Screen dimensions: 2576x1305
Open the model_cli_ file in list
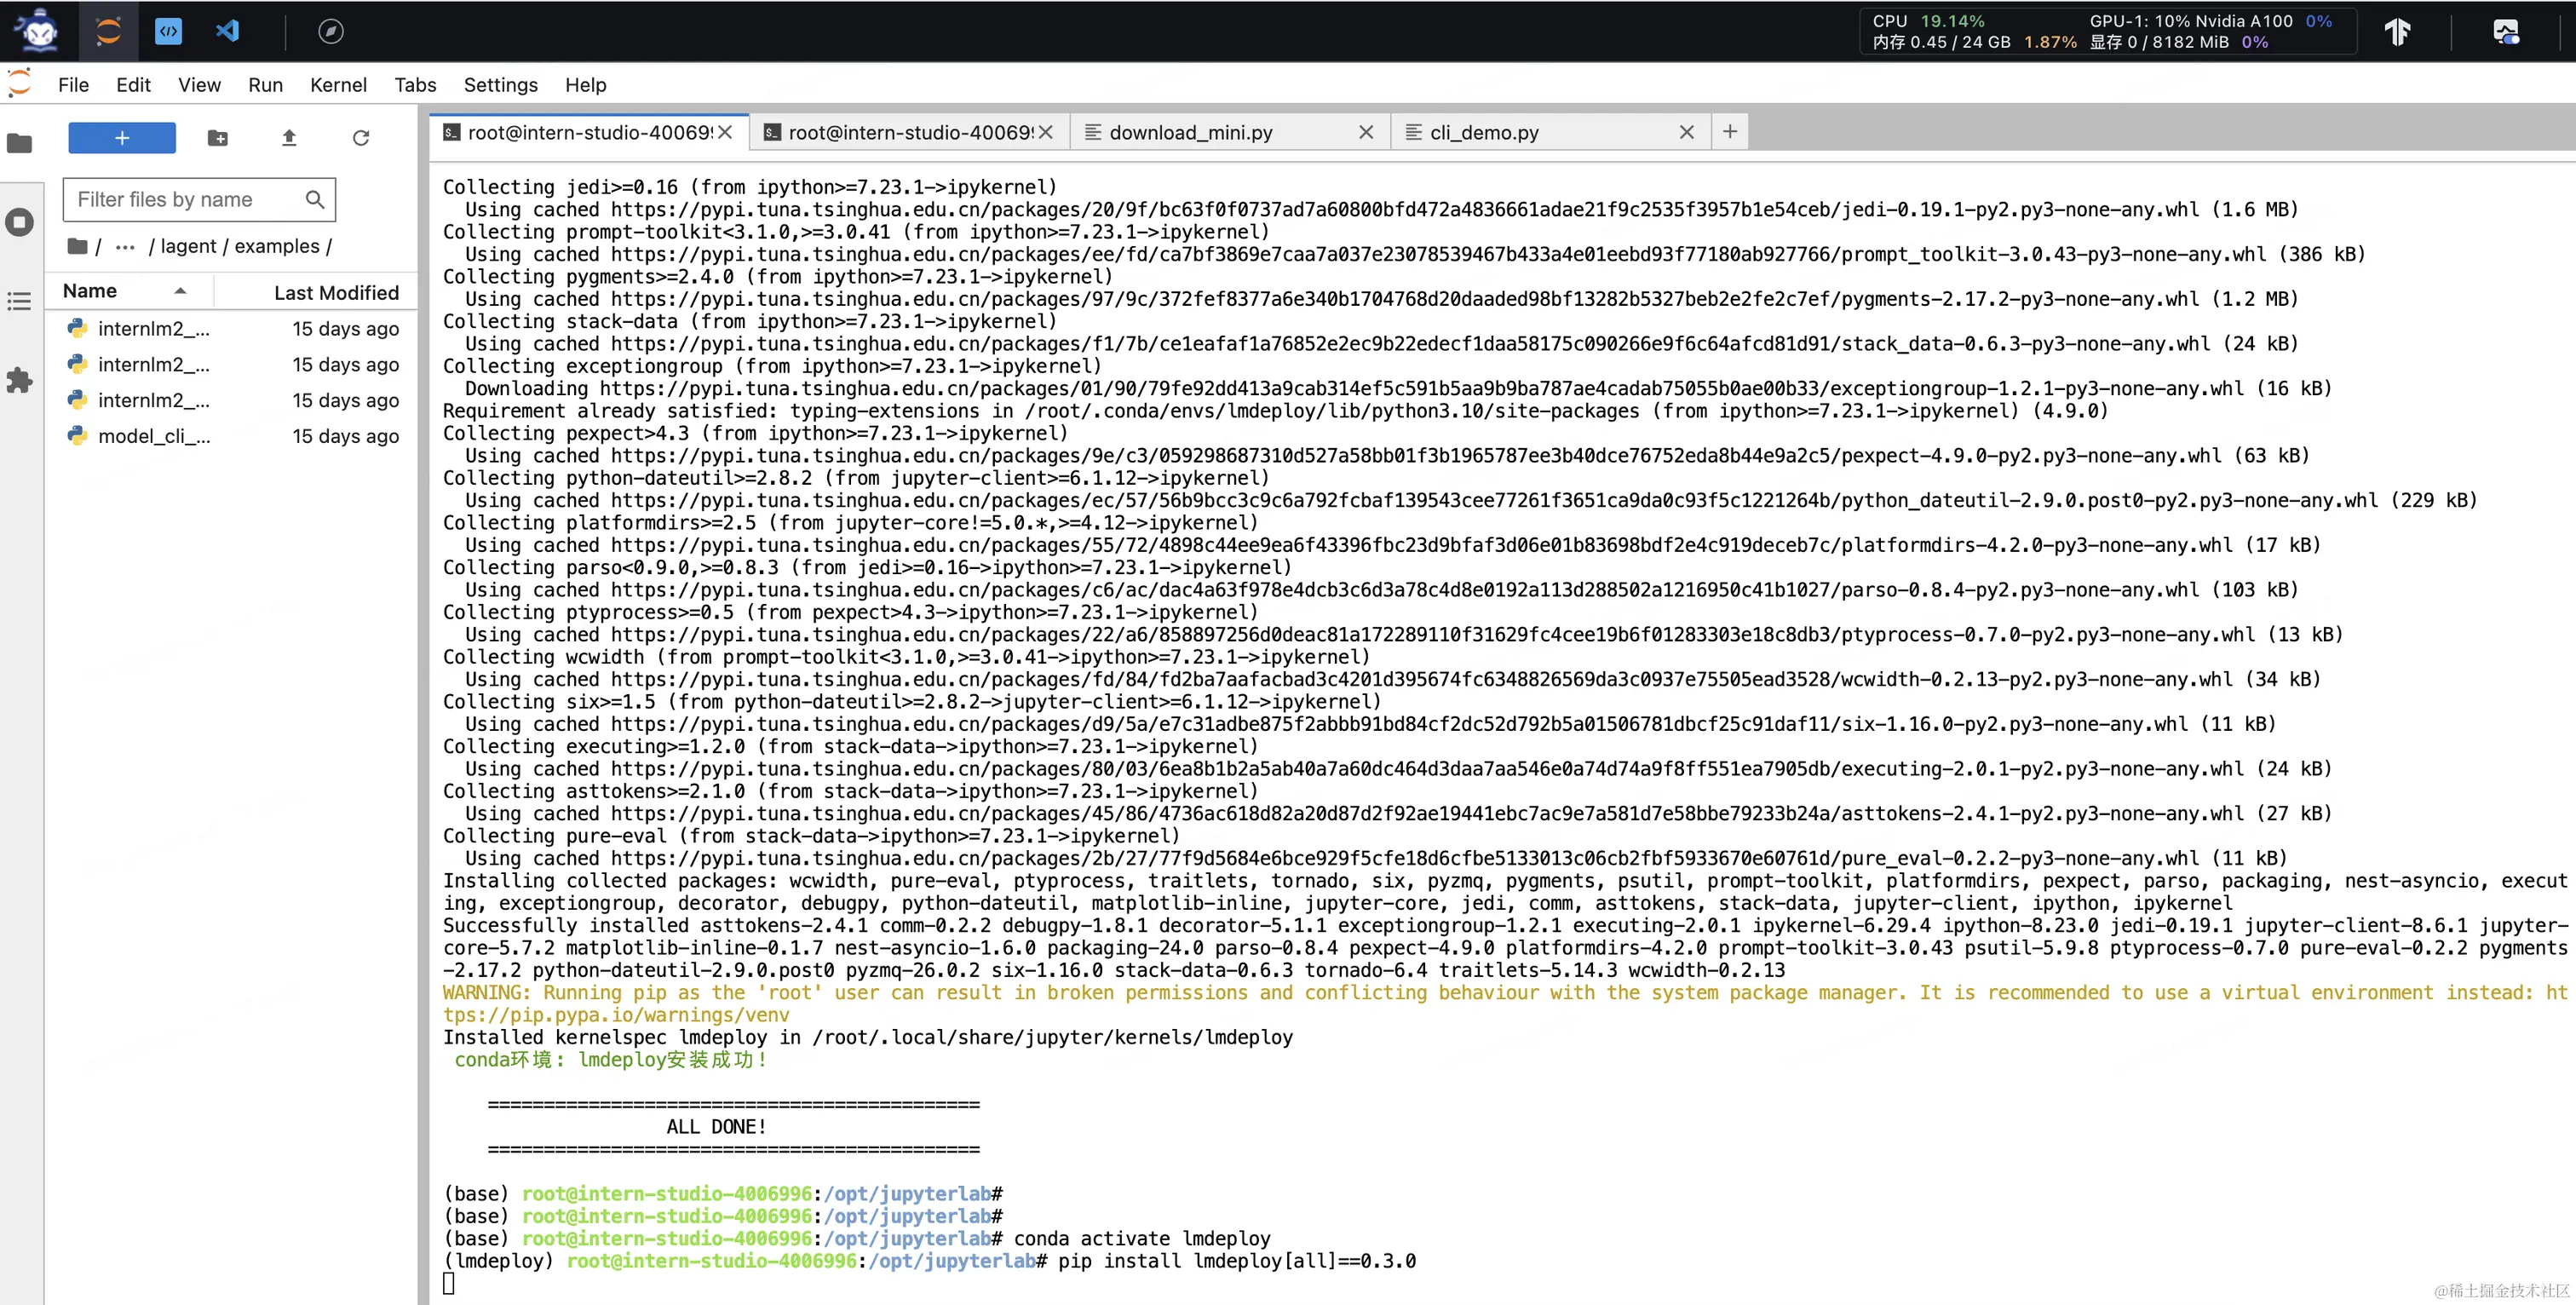pyautogui.click(x=153, y=436)
